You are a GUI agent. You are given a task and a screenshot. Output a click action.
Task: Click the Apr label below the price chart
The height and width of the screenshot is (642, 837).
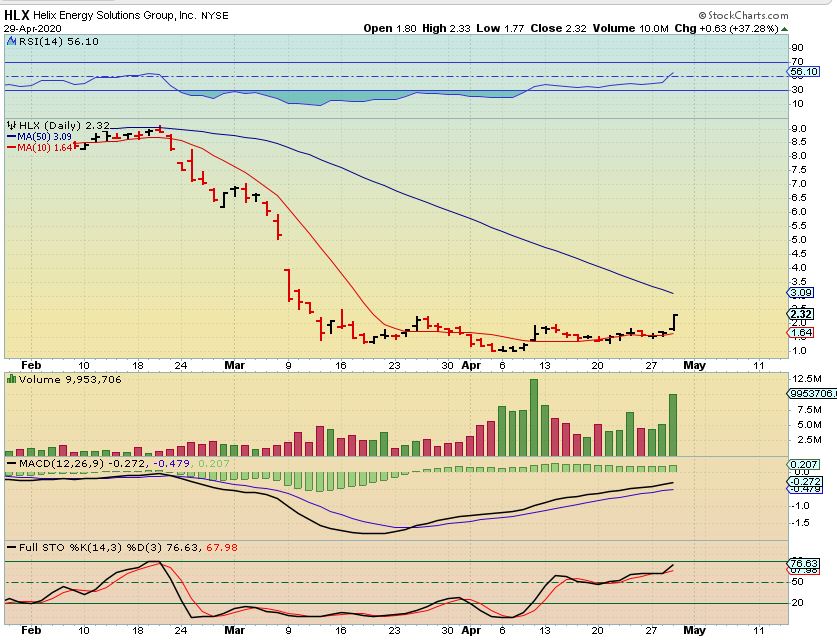point(471,366)
